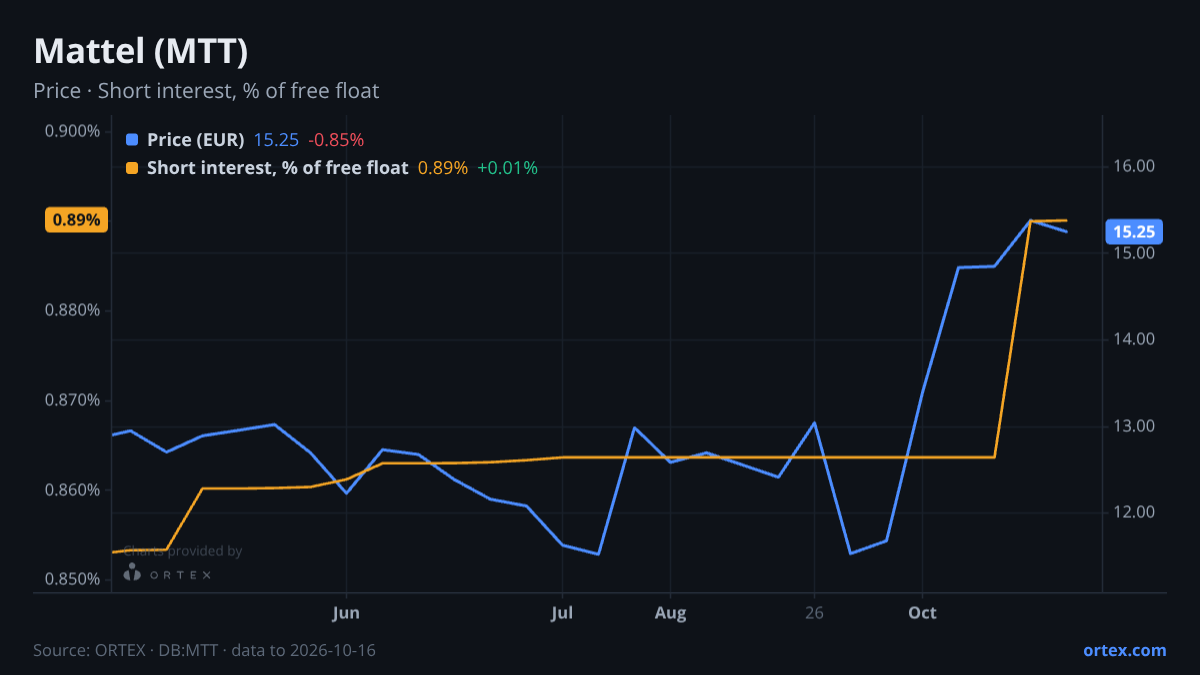Screen dimensions: 1200x675
Task: Toggle the Price (EUR) legend label
Action: click(x=195, y=140)
